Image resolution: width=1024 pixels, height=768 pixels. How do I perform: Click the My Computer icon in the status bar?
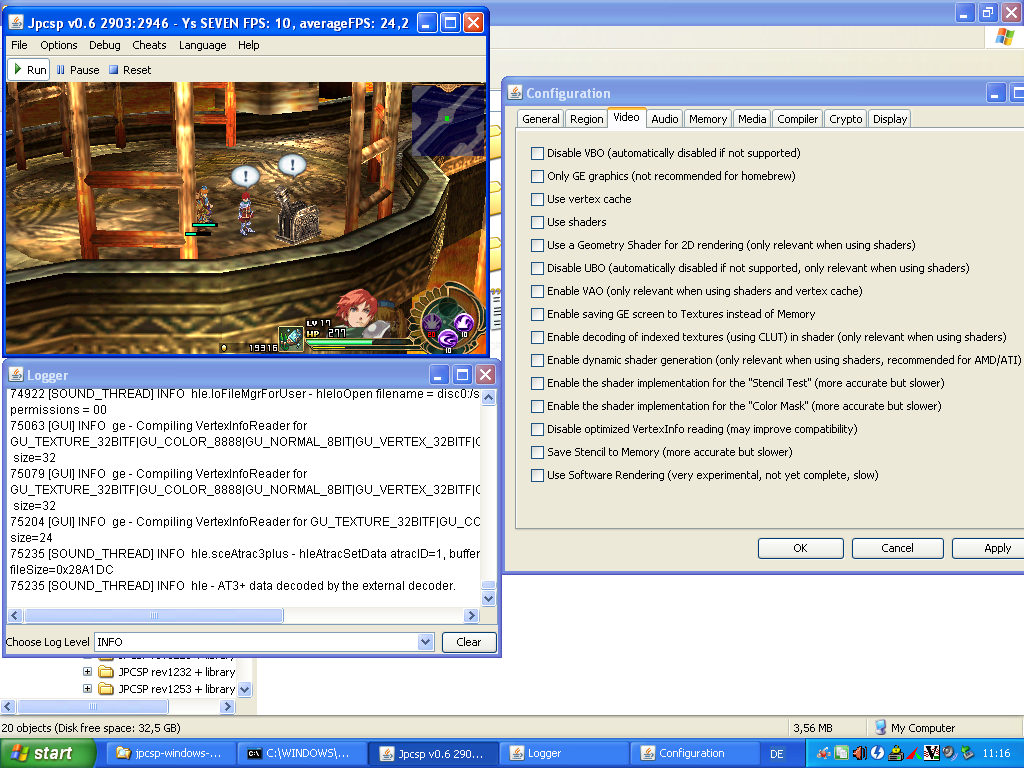point(881,728)
